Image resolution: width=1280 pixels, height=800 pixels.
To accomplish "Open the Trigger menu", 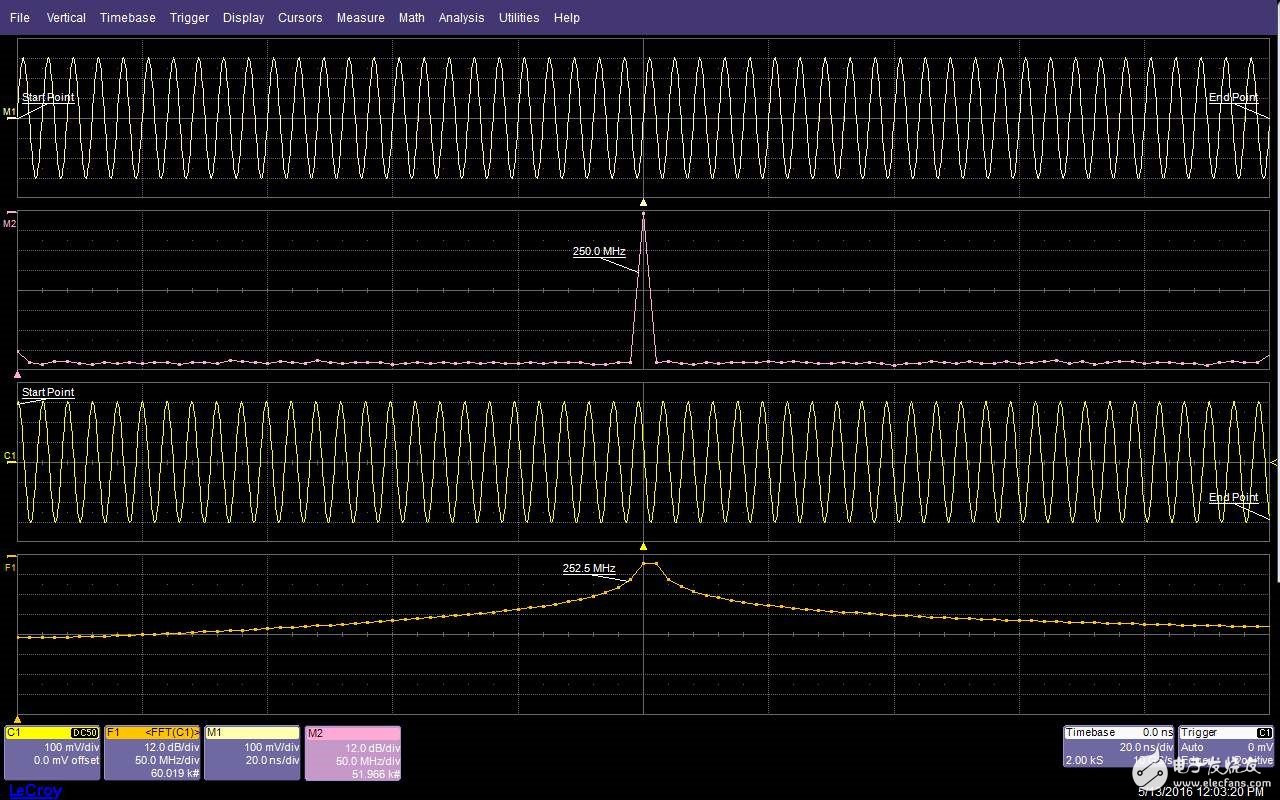I will (189, 18).
